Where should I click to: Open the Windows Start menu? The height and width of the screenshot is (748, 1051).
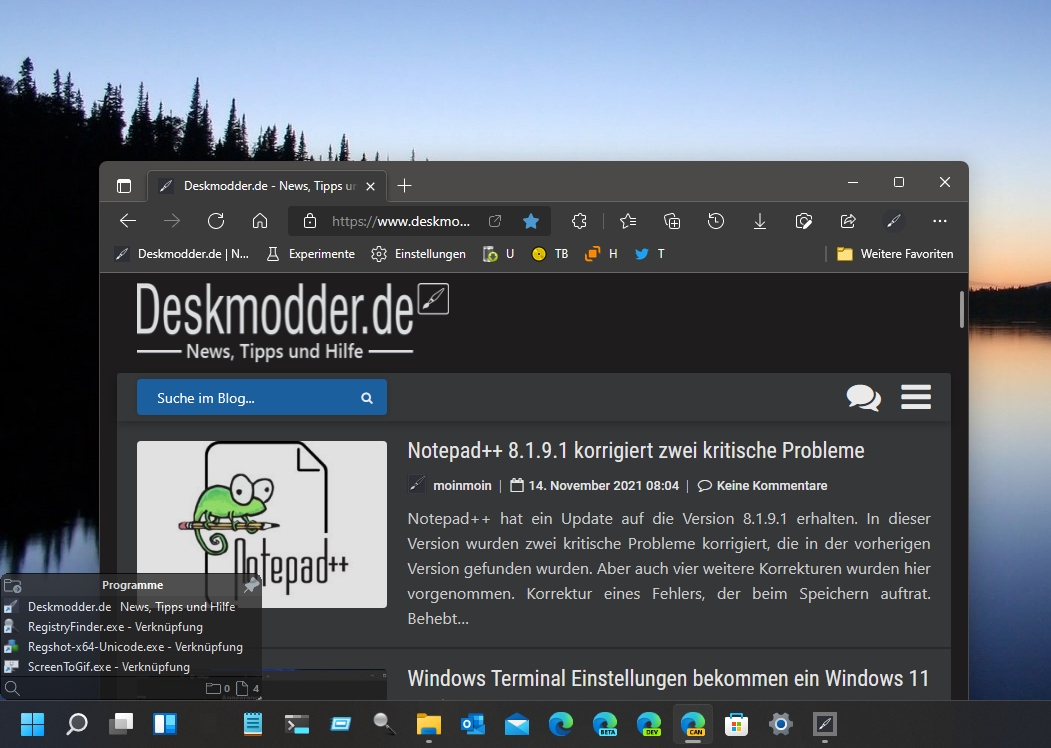32,724
